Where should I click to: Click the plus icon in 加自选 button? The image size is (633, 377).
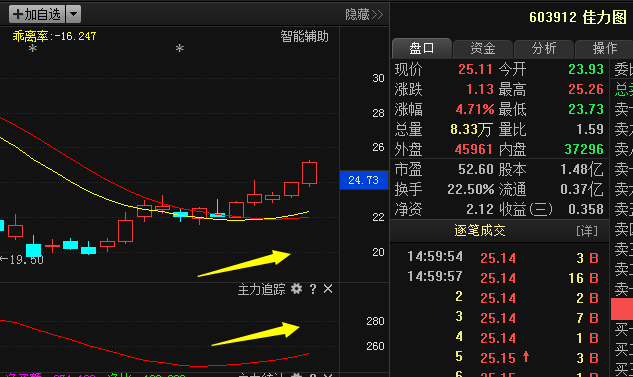(x=18, y=15)
